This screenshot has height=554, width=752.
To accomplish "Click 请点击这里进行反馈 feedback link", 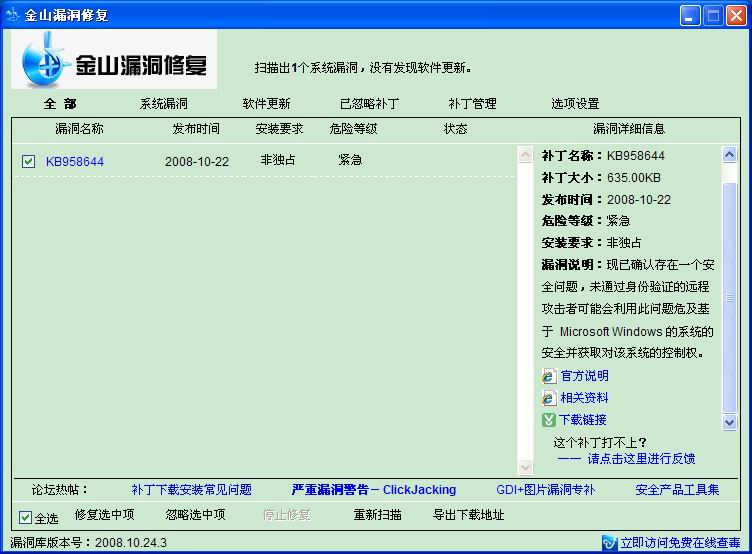I will tap(641, 459).
